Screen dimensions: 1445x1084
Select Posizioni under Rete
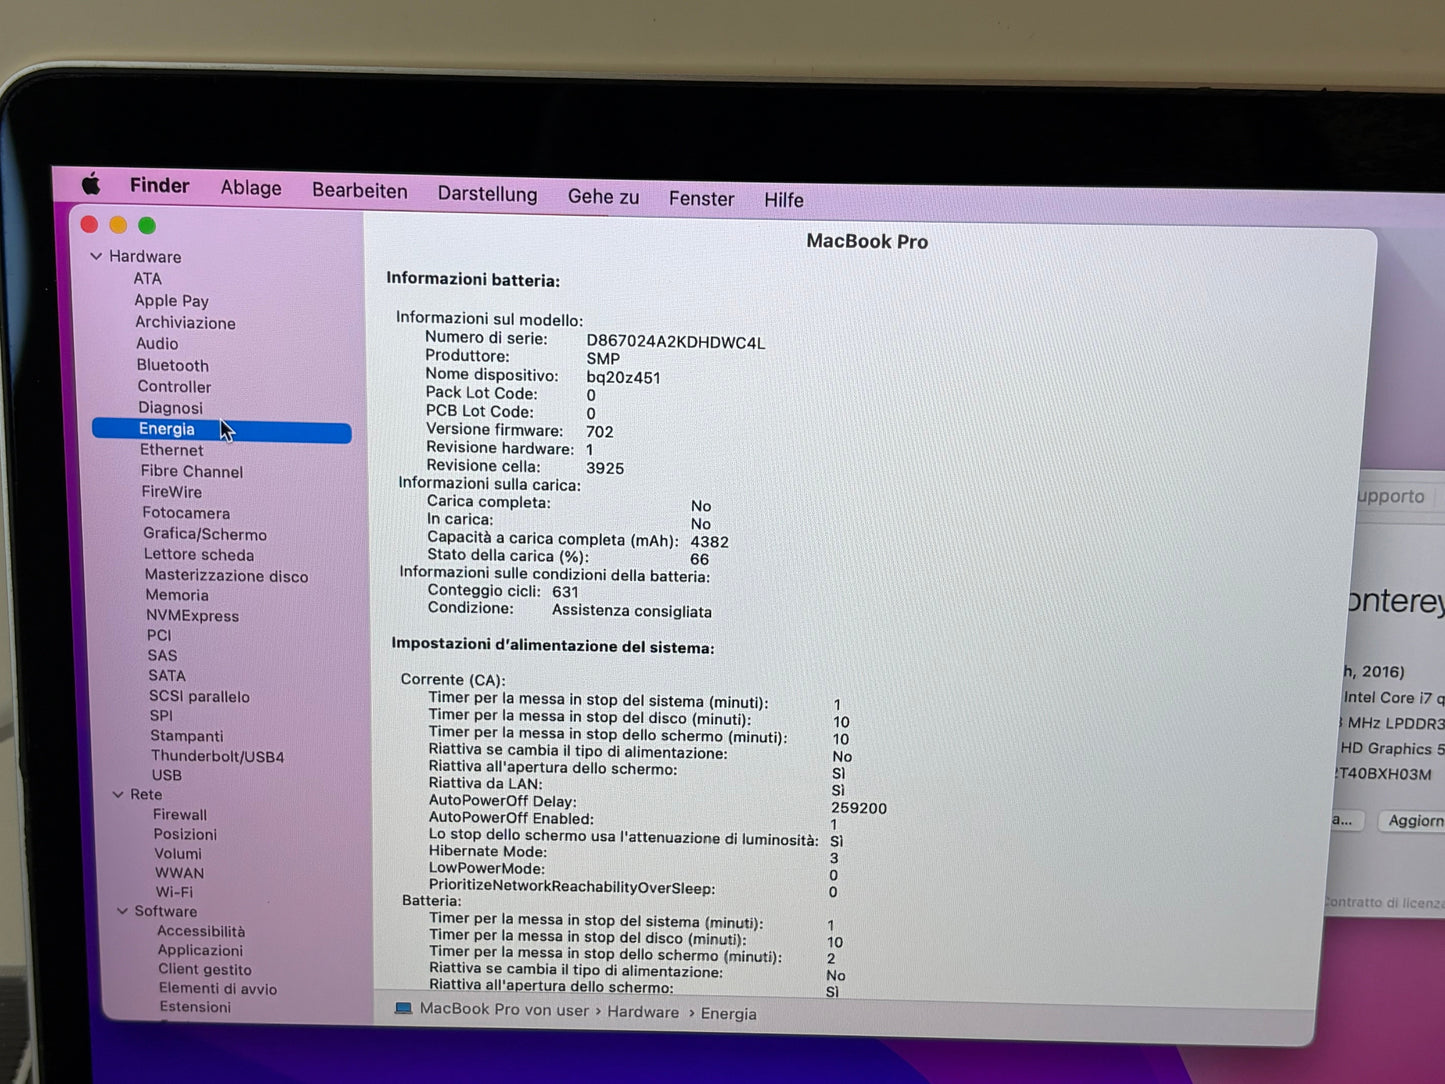point(185,834)
